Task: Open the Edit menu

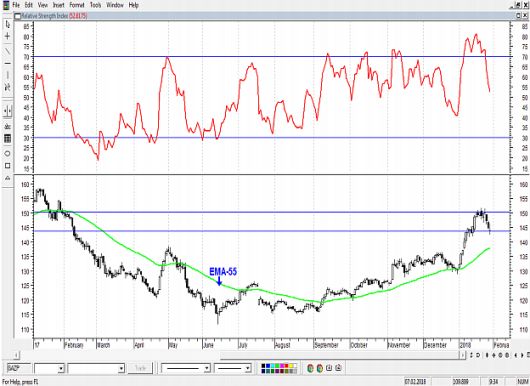Action: tap(29, 5)
